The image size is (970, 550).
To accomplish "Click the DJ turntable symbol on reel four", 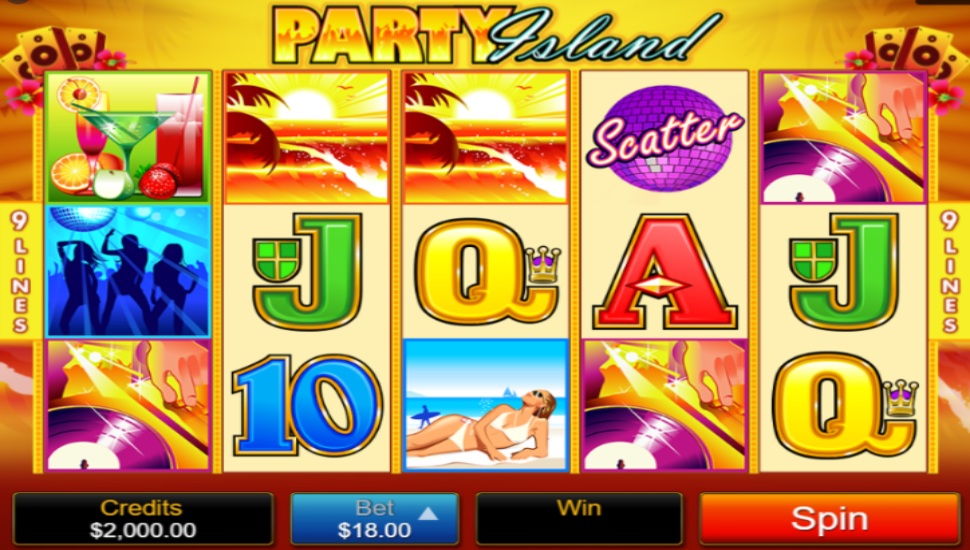I will (x=665, y=405).
